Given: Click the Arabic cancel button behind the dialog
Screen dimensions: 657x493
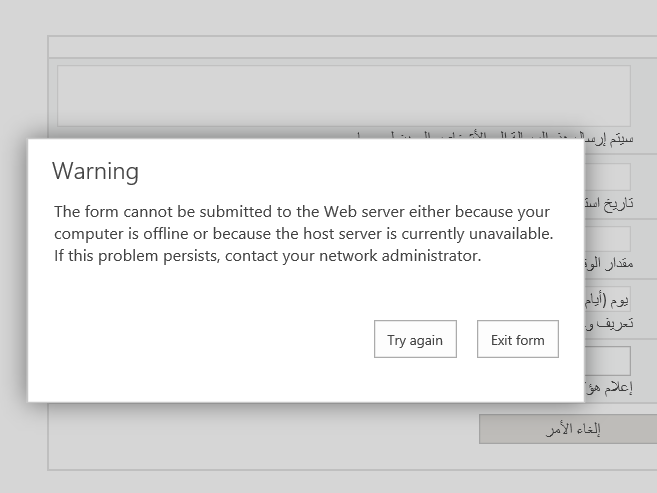Looking at the screenshot, I should pyautogui.click(x=568, y=429).
